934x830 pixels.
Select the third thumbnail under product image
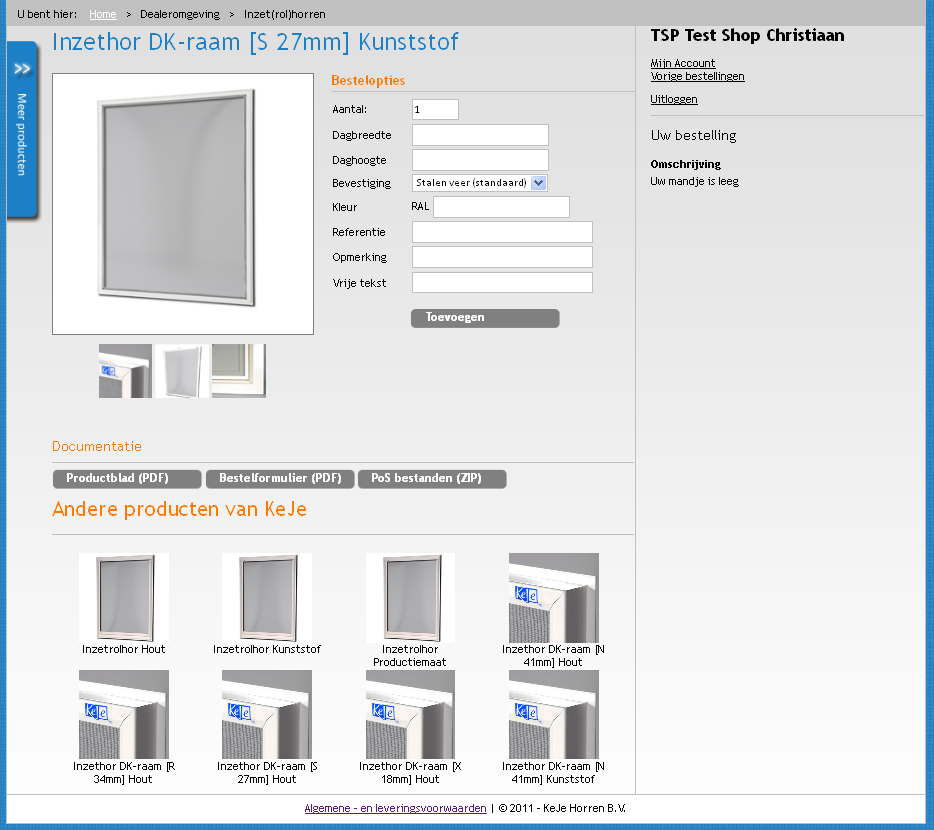pyautogui.click(x=239, y=371)
